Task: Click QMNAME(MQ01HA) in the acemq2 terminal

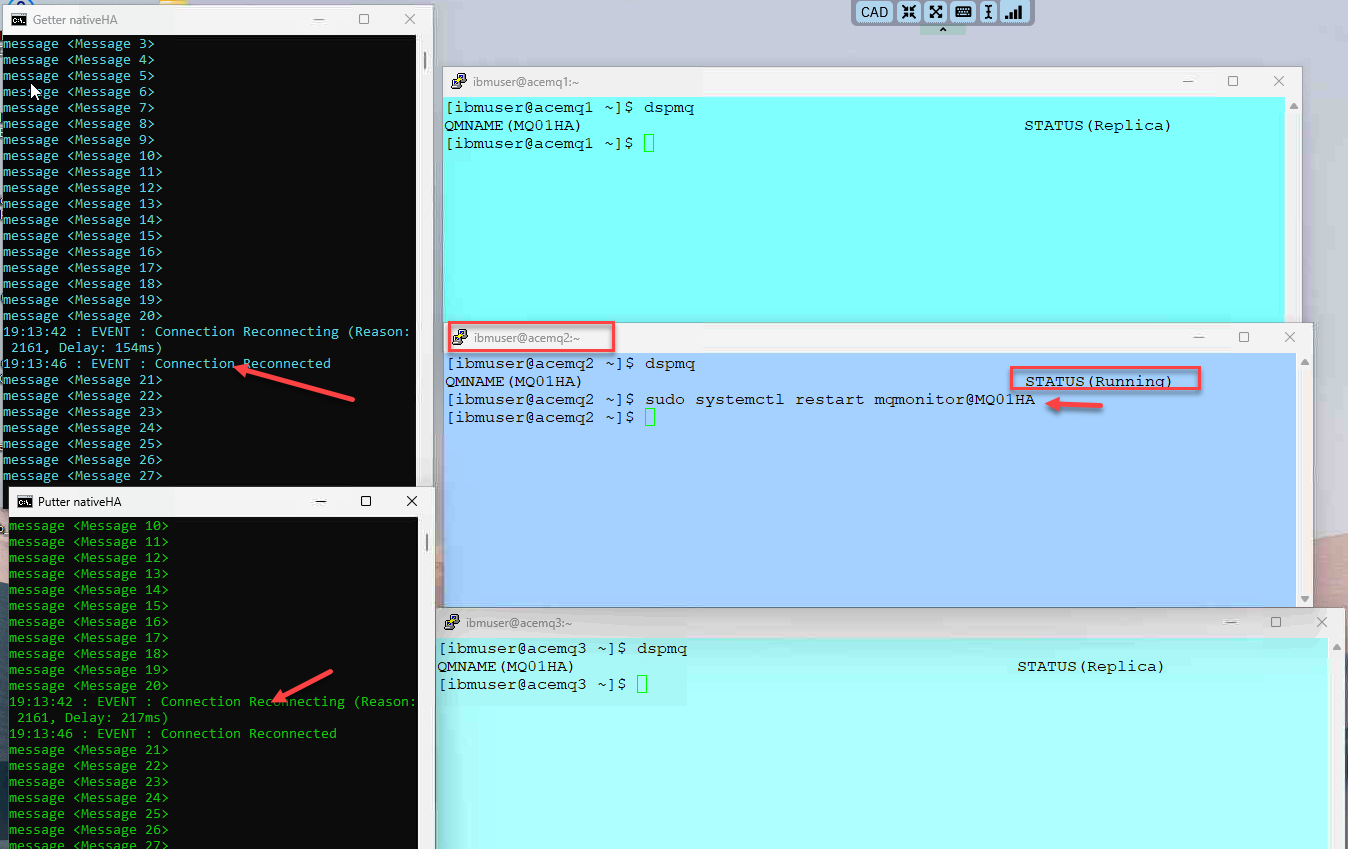Action: pos(514,381)
